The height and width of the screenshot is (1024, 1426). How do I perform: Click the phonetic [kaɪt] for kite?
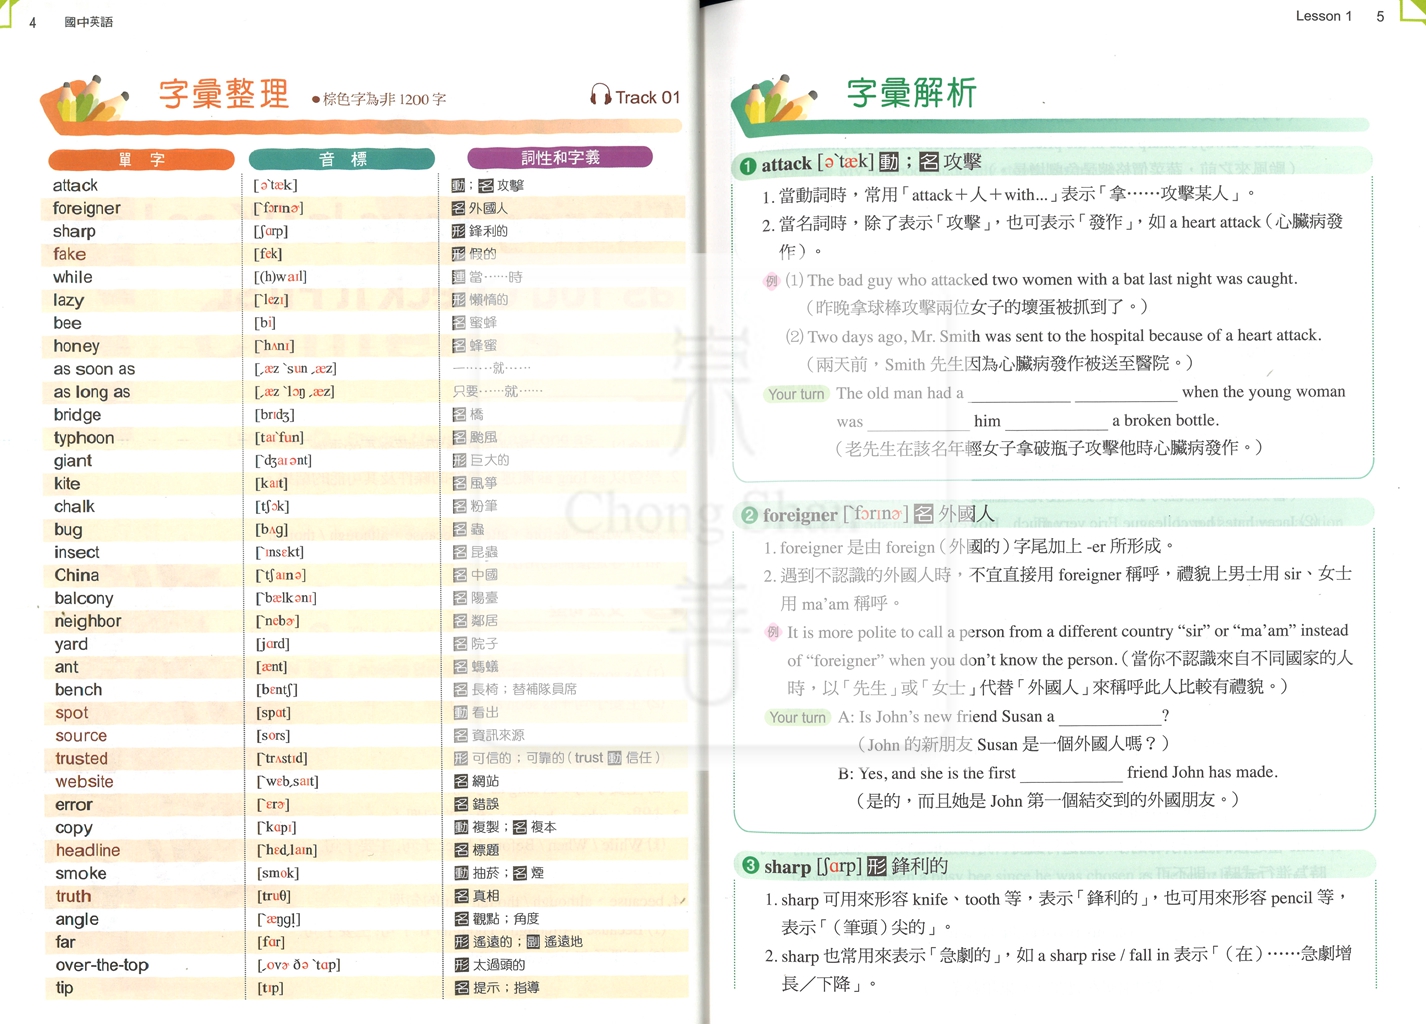point(271,484)
